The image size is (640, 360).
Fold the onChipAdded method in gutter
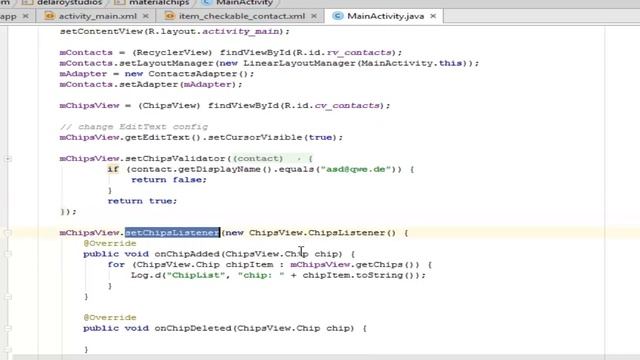(x=8, y=254)
